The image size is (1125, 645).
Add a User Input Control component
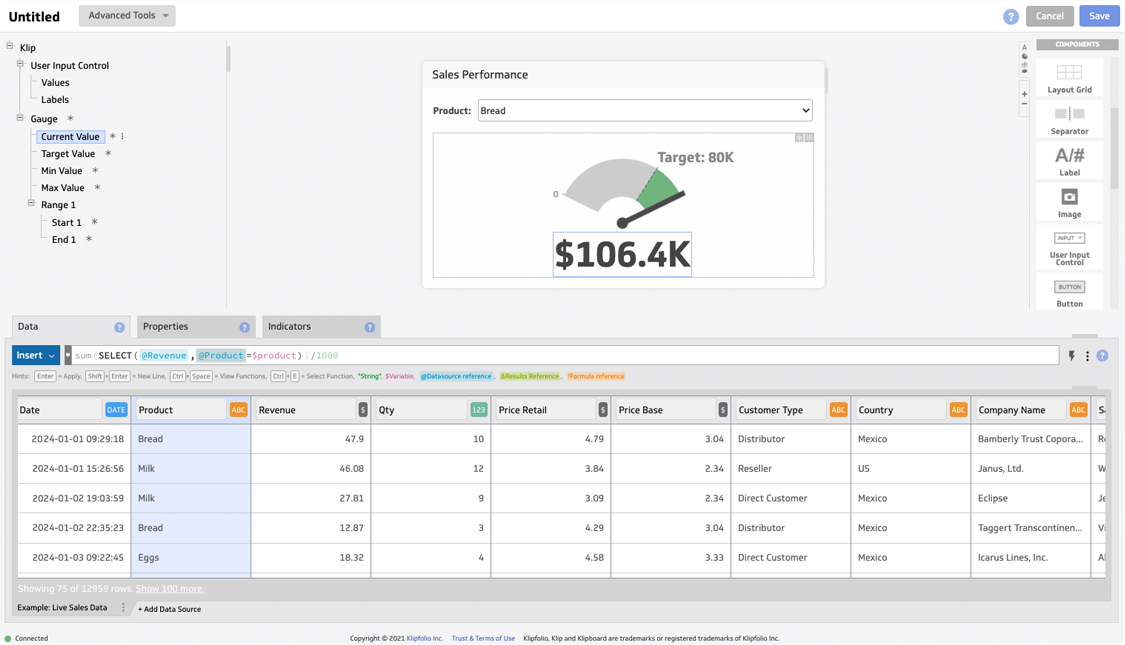coord(1069,246)
